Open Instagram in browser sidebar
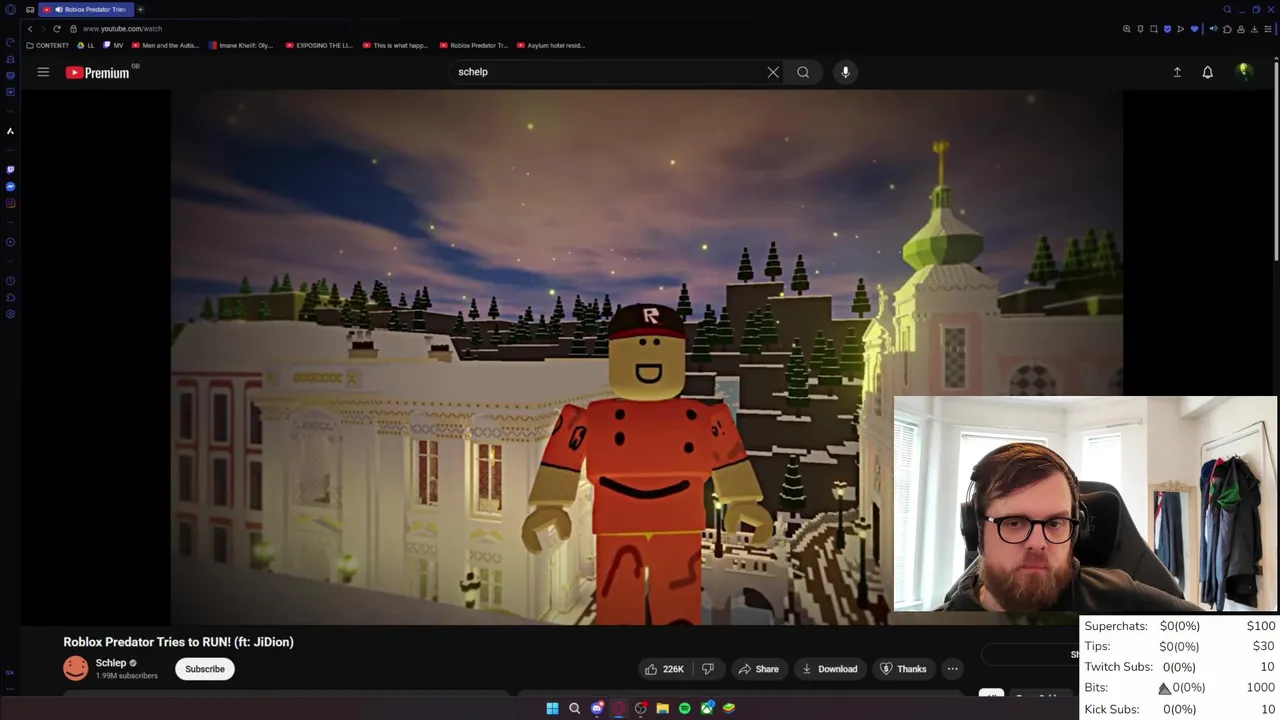Screen dimensions: 1280x720 point(10,203)
